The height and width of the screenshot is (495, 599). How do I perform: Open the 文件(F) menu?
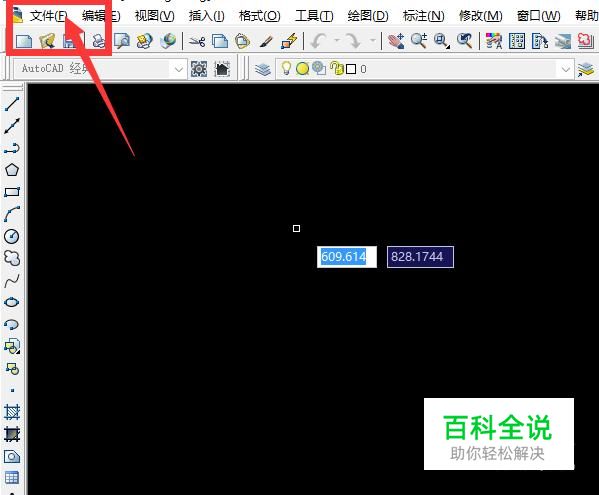pyautogui.click(x=49, y=16)
